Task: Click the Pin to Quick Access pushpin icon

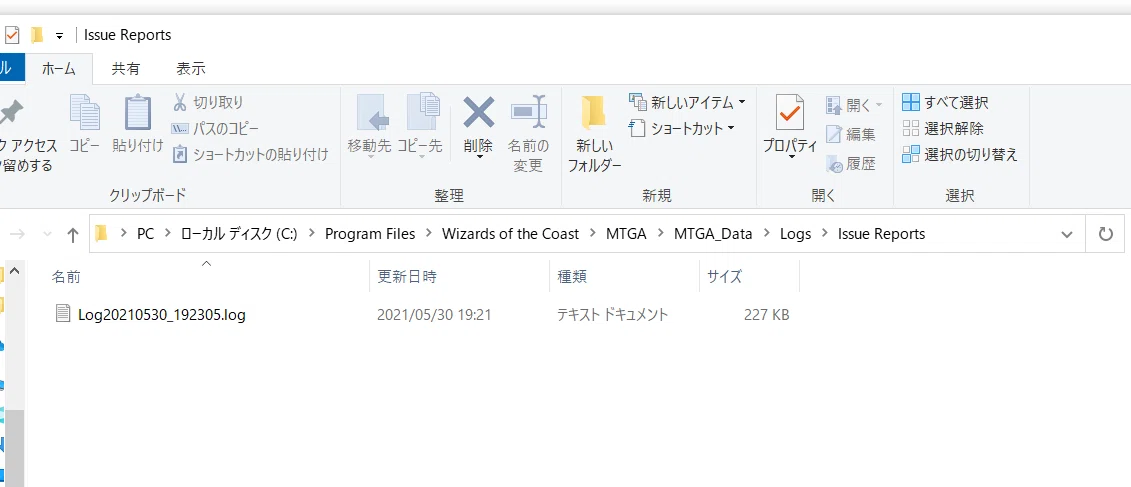Action: point(11,114)
